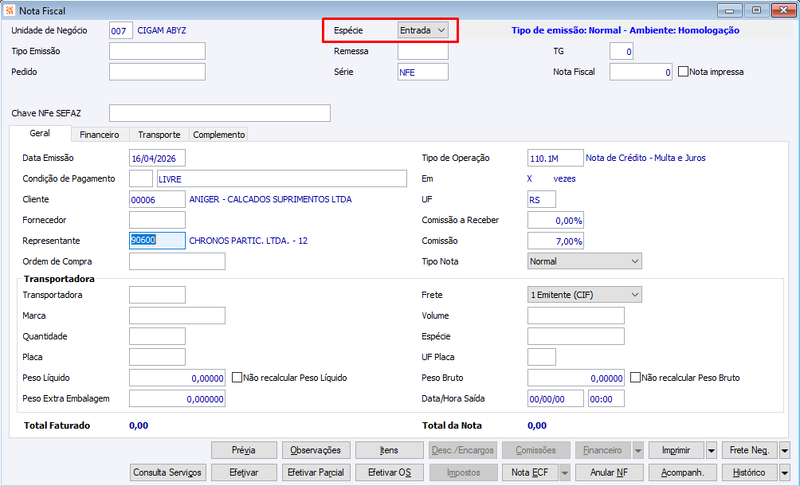Click the Cliente code field 00006
The image size is (800, 486).
click(x=157, y=199)
